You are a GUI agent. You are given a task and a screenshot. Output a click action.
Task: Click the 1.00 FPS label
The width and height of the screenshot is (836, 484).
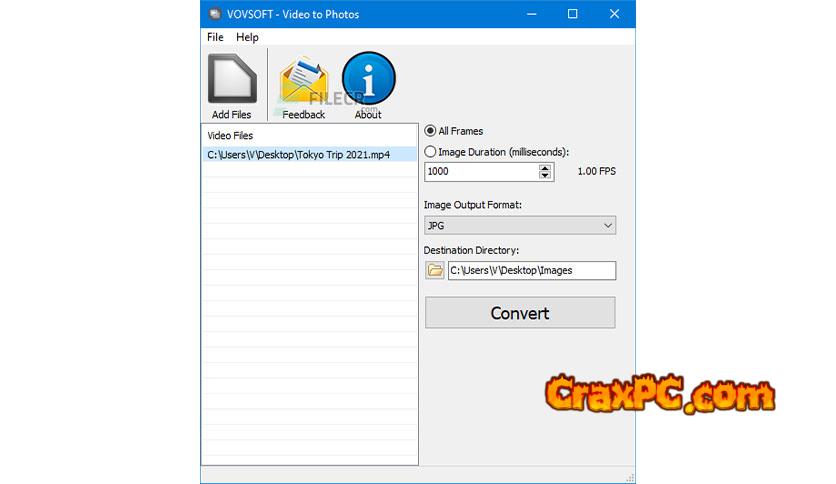click(x=597, y=171)
